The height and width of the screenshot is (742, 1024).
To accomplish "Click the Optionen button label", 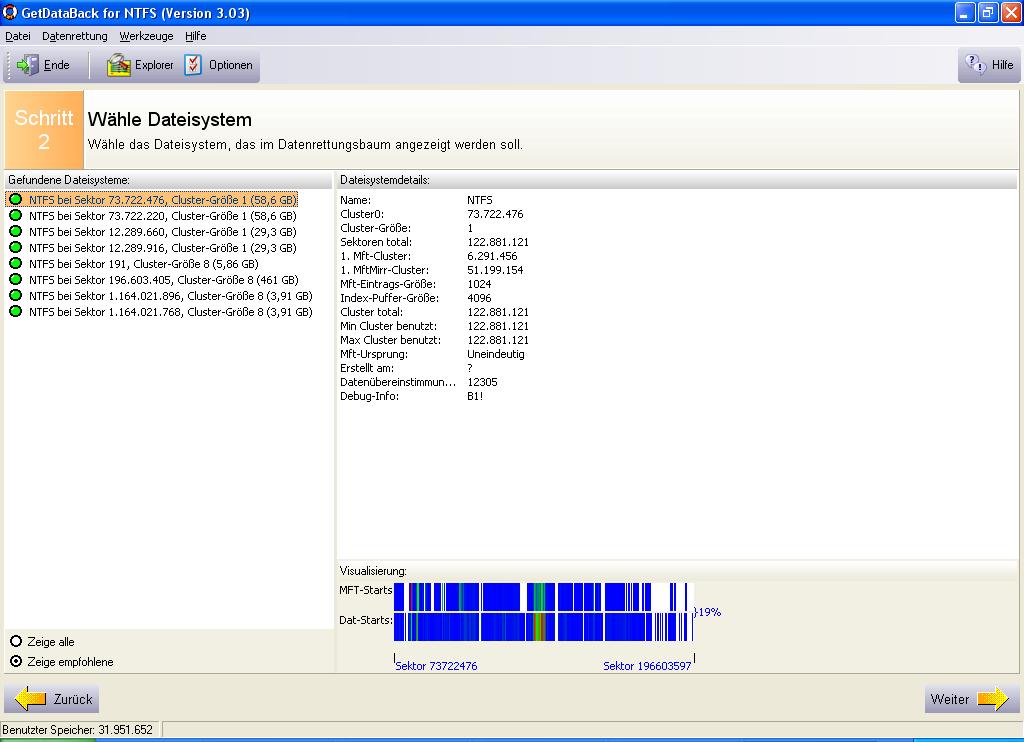I will point(231,65).
